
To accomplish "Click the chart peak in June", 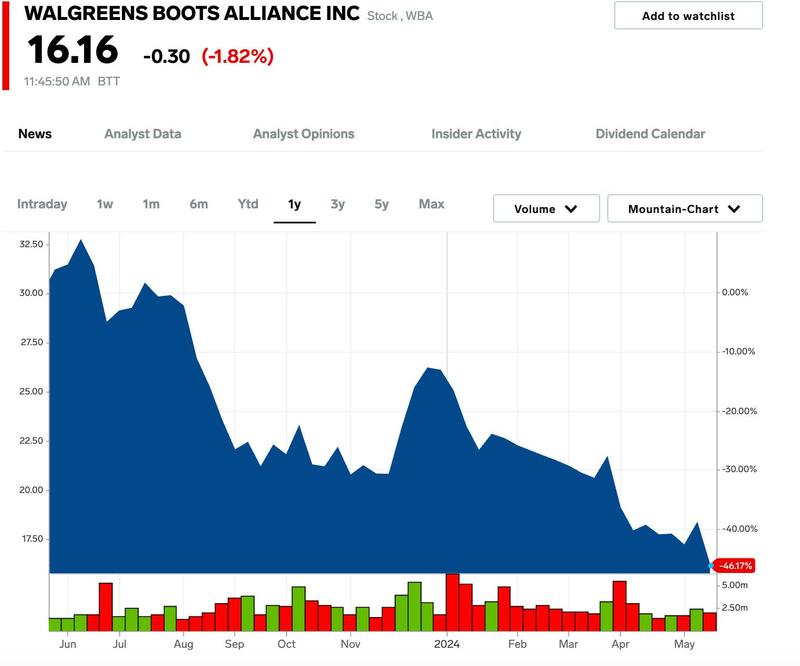I will tap(80, 241).
